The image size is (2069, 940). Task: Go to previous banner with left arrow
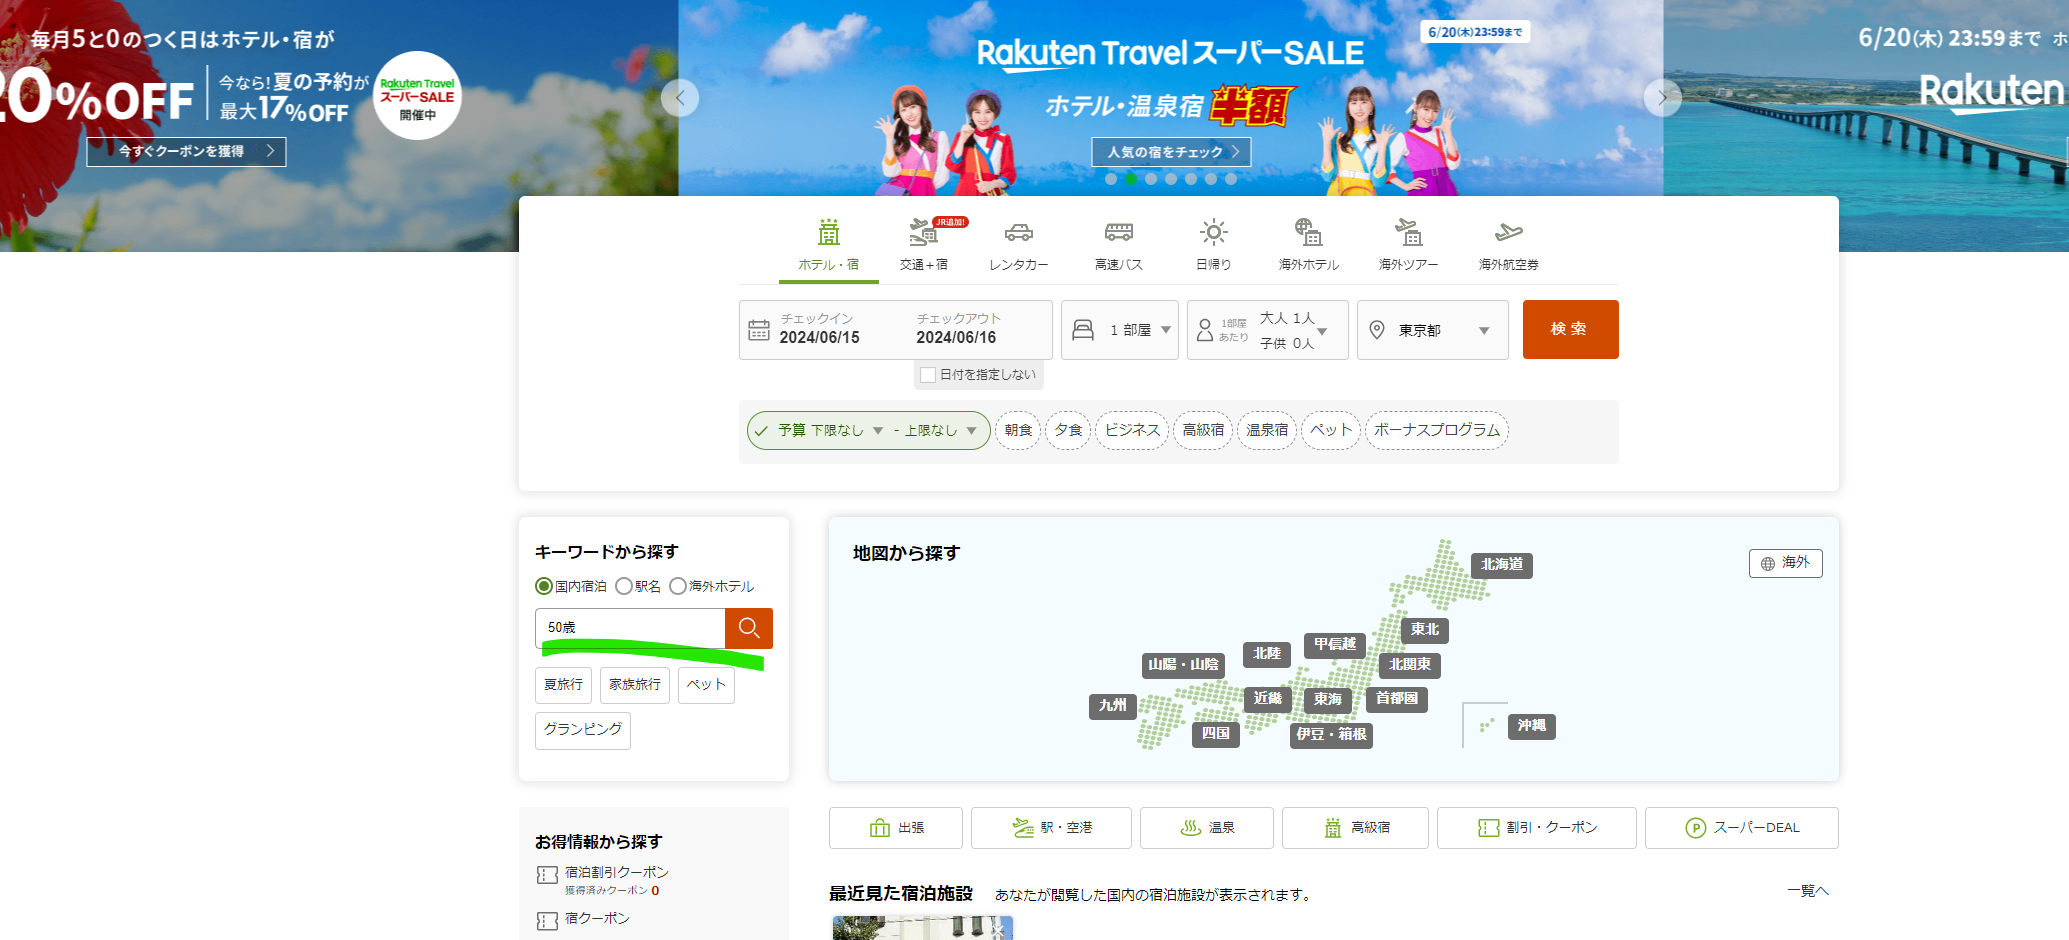pos(680,98)
